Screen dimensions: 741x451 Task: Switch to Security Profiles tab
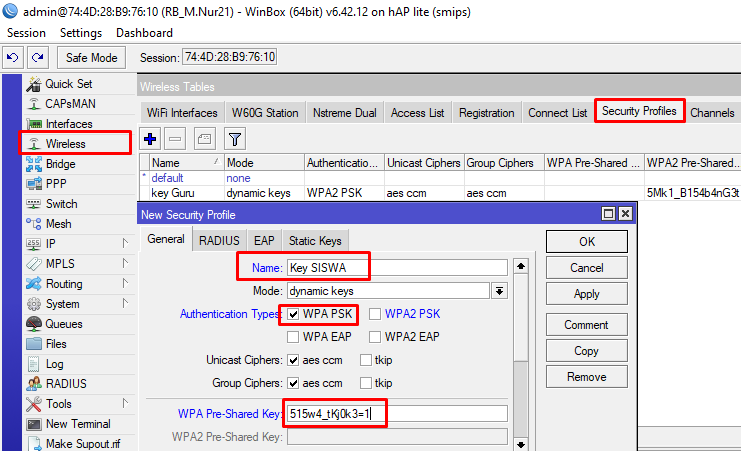639,111
